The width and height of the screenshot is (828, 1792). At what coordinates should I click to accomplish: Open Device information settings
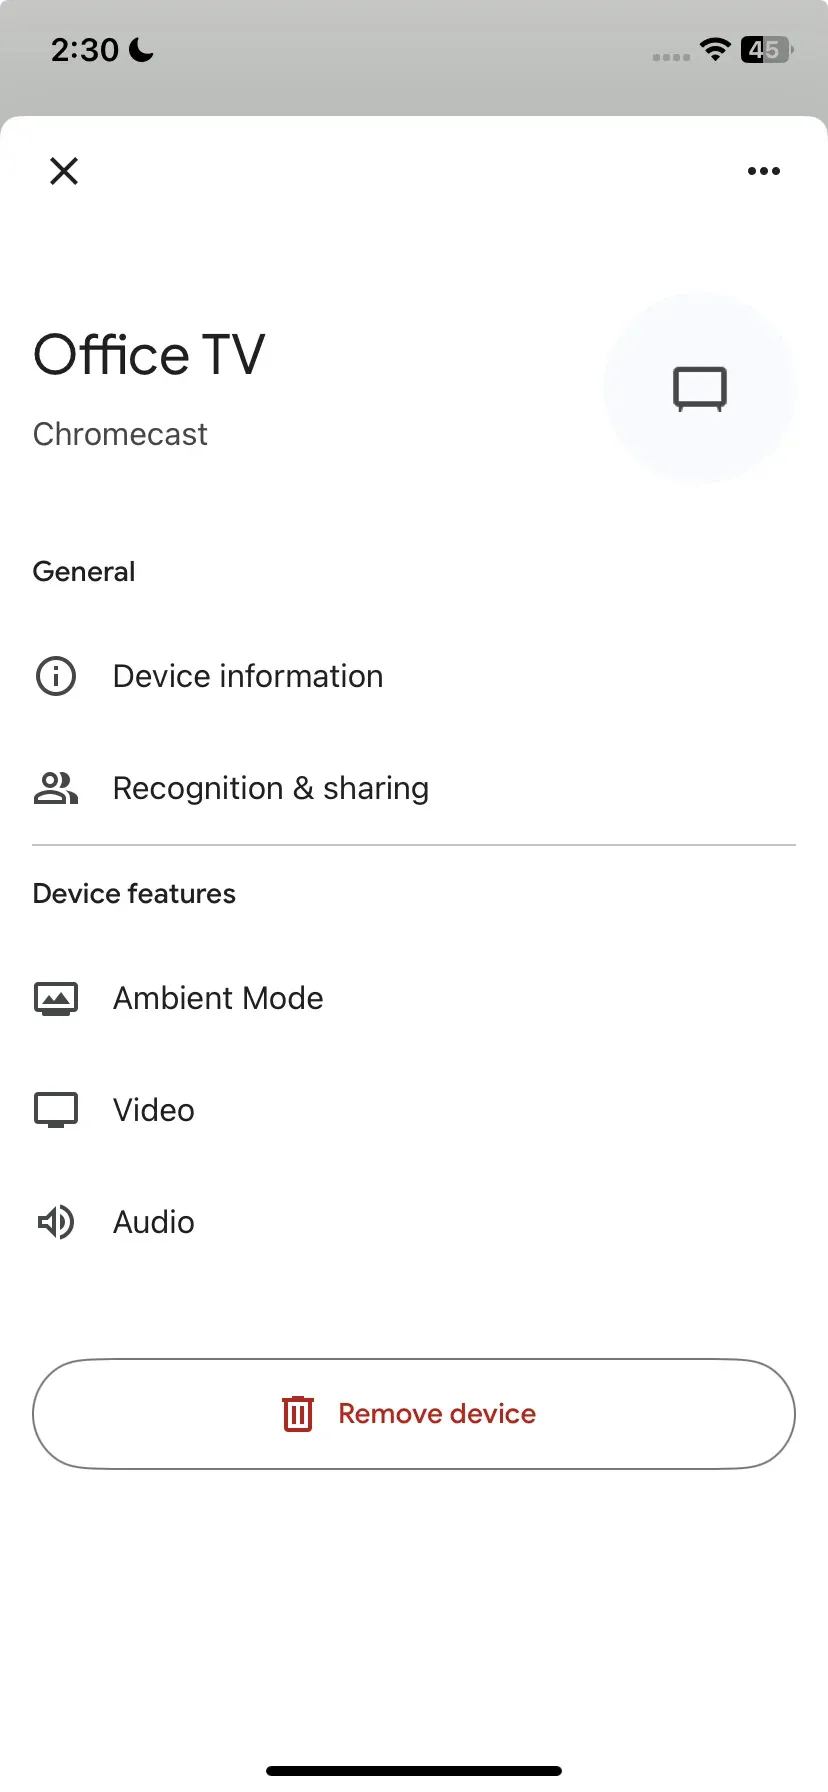point(248,676)
